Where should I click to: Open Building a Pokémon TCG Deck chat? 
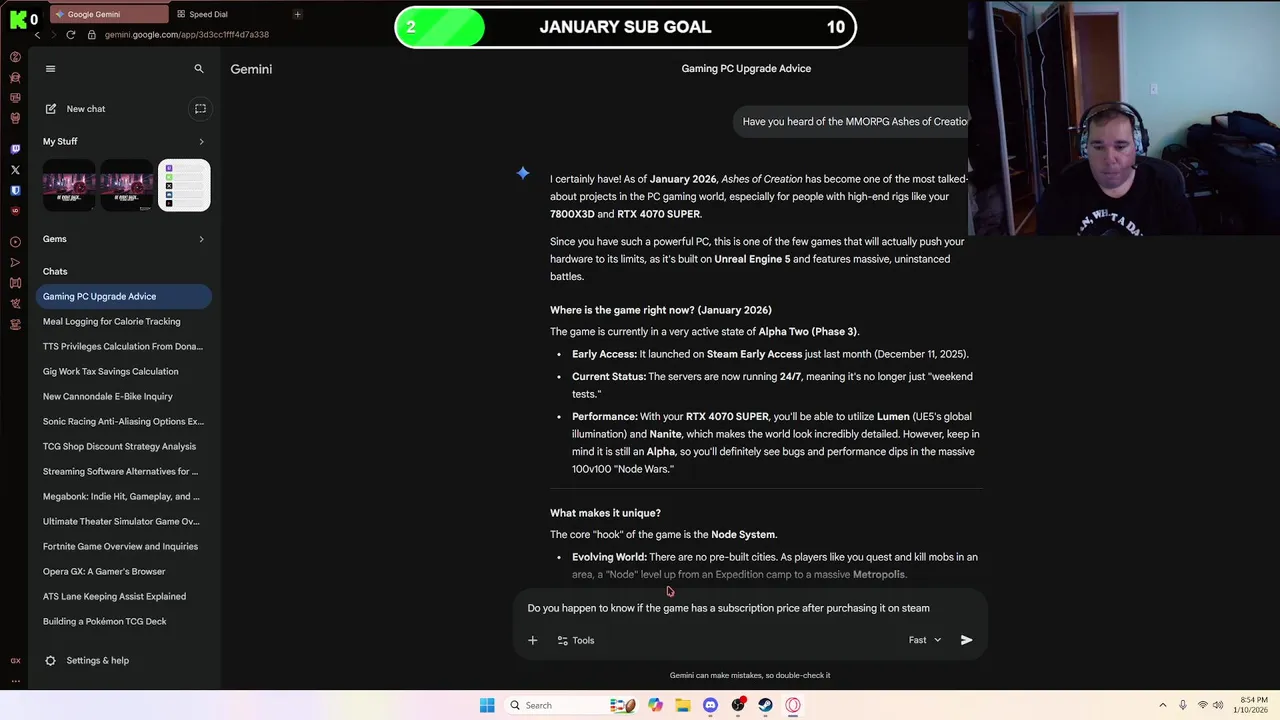click(x=124, y=621)
